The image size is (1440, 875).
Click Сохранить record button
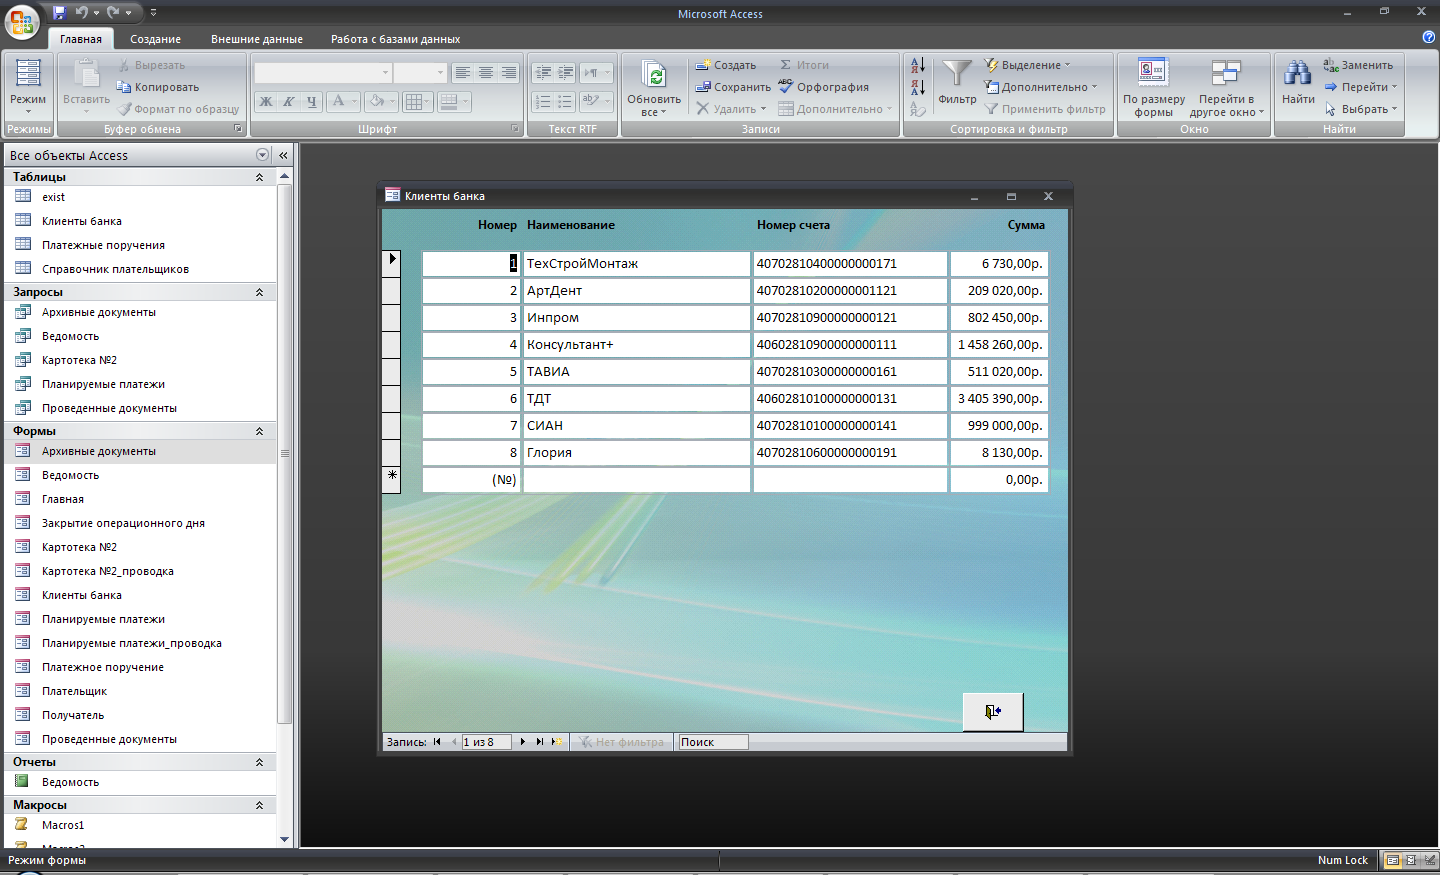tap(734, 87)
